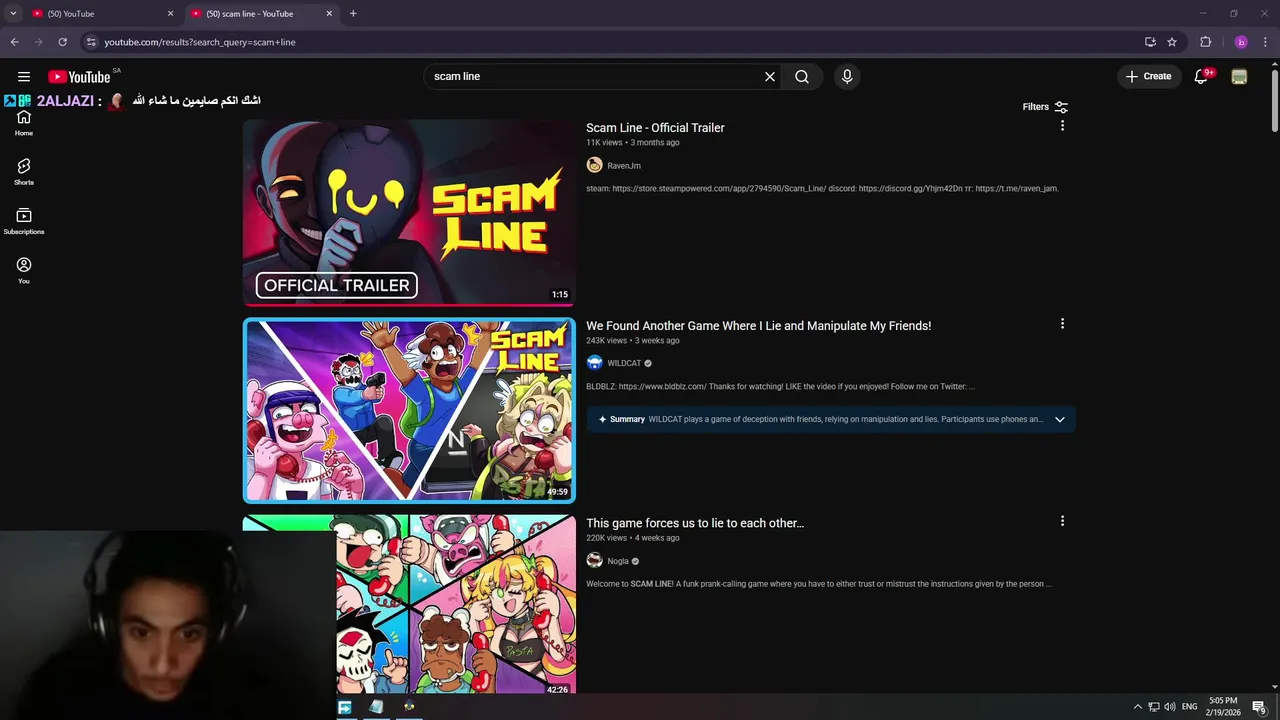Close the first YouTube tab
Image resolution: width=1280 pixels, height=720 pixels.
point(170,14)
